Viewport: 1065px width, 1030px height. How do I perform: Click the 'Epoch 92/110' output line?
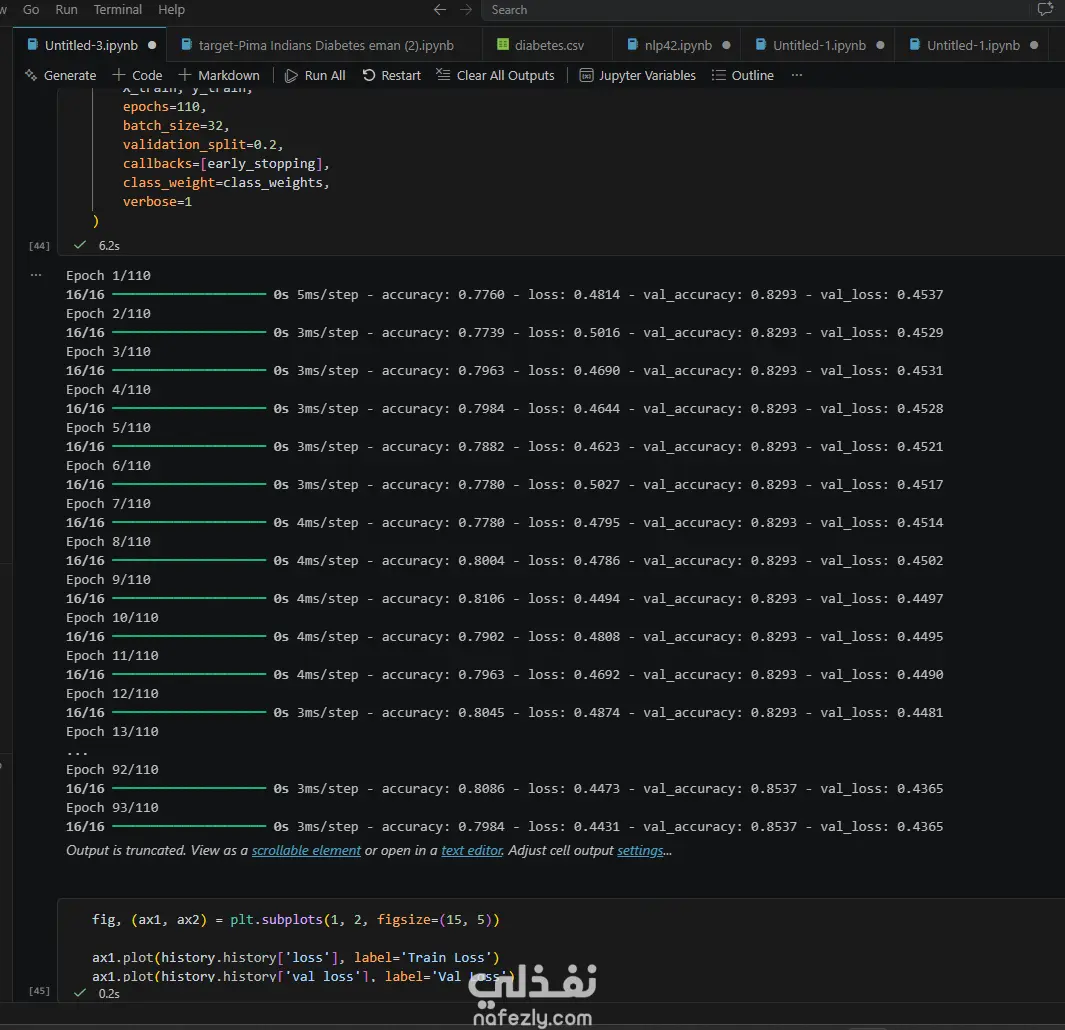coord(112,769)
